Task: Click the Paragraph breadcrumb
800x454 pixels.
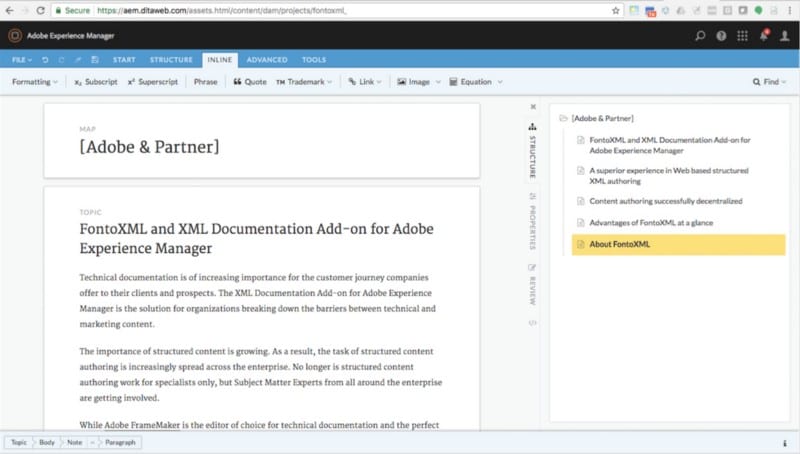Action: click(120, 442)
